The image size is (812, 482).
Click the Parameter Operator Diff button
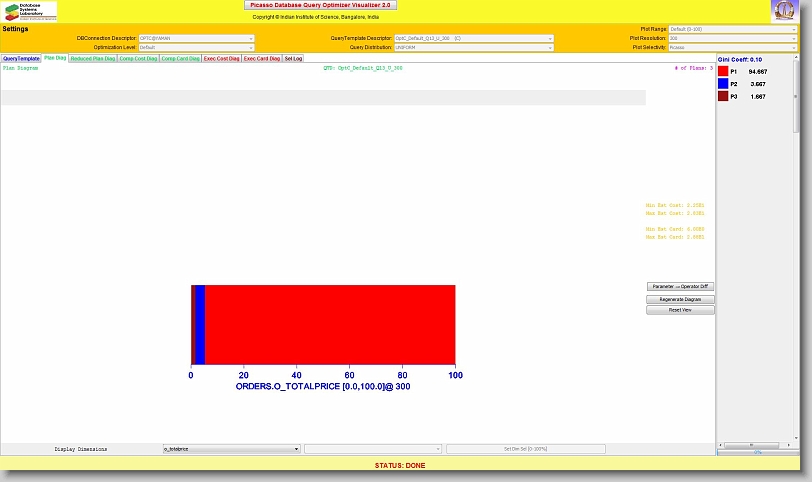[680, 287]
